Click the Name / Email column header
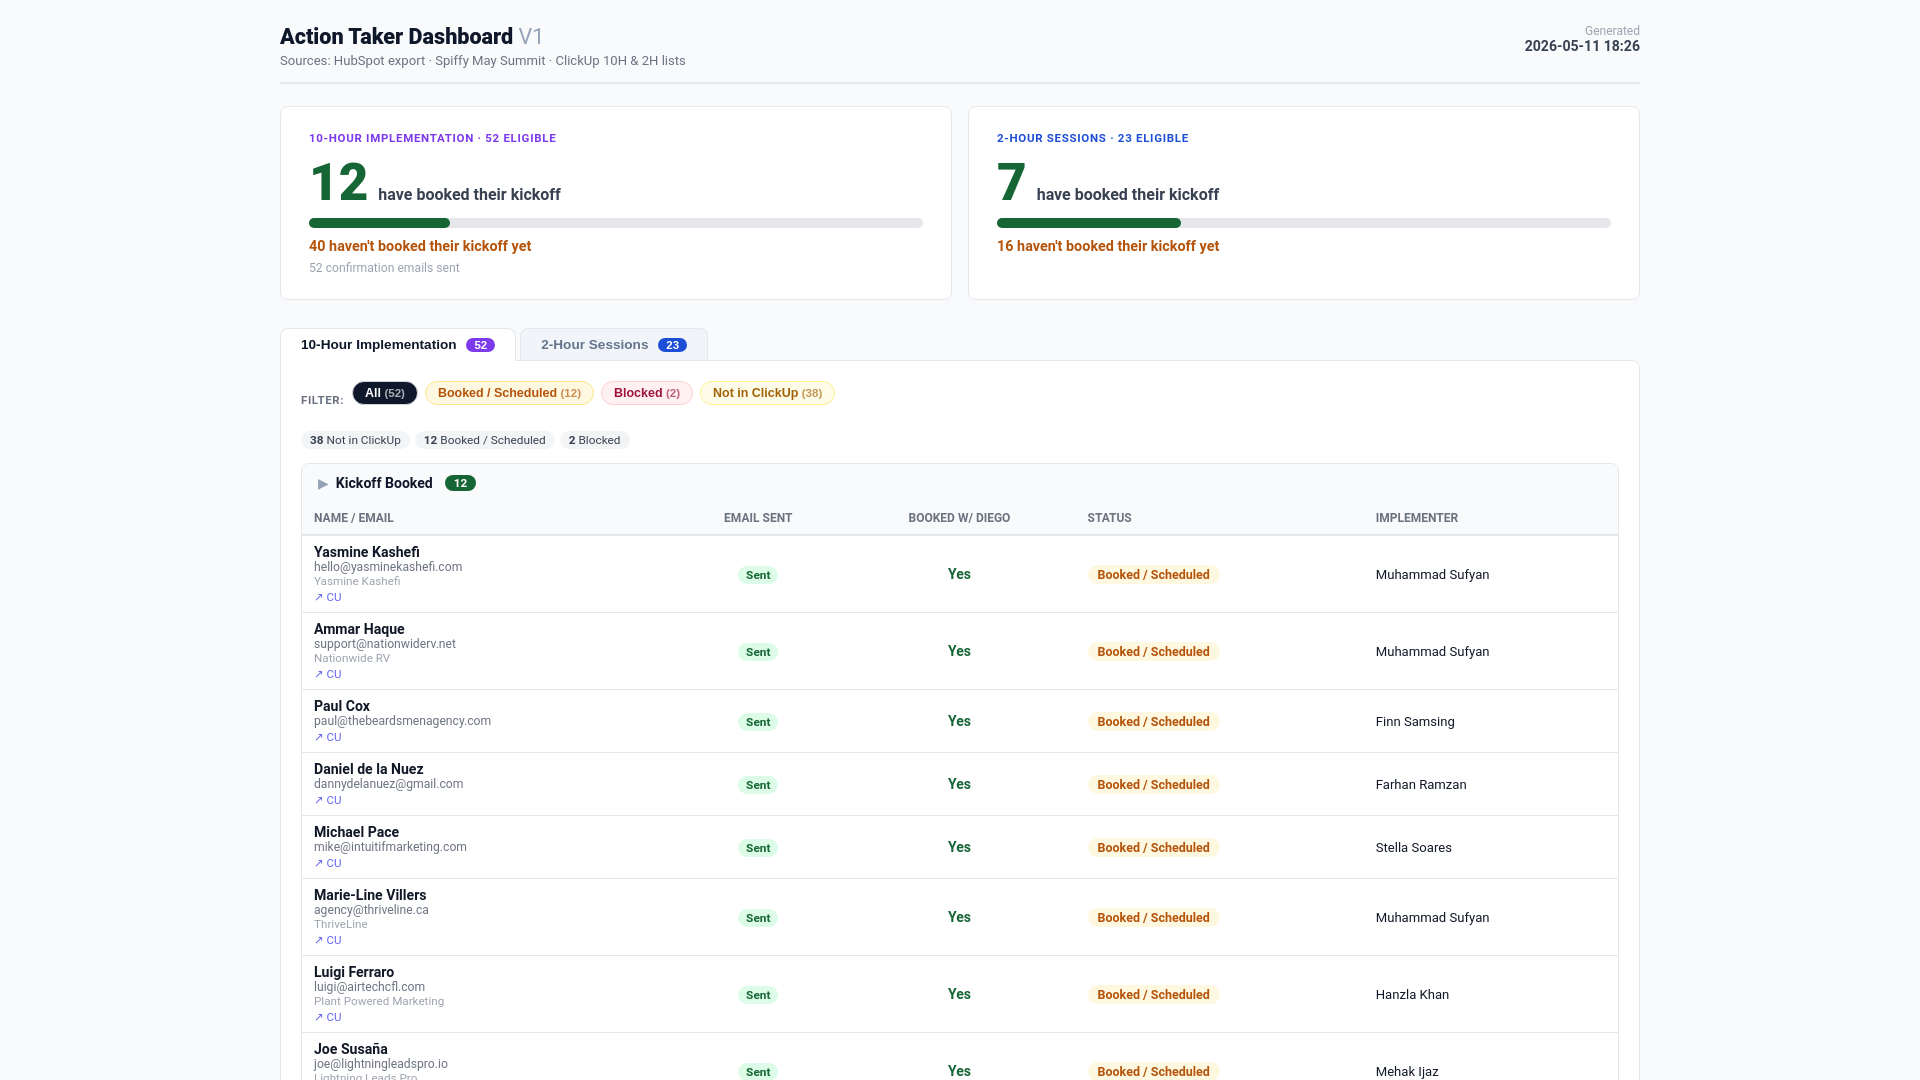Image resolution: width=1920 pixels, height=1080 pixels. [354, 518]
